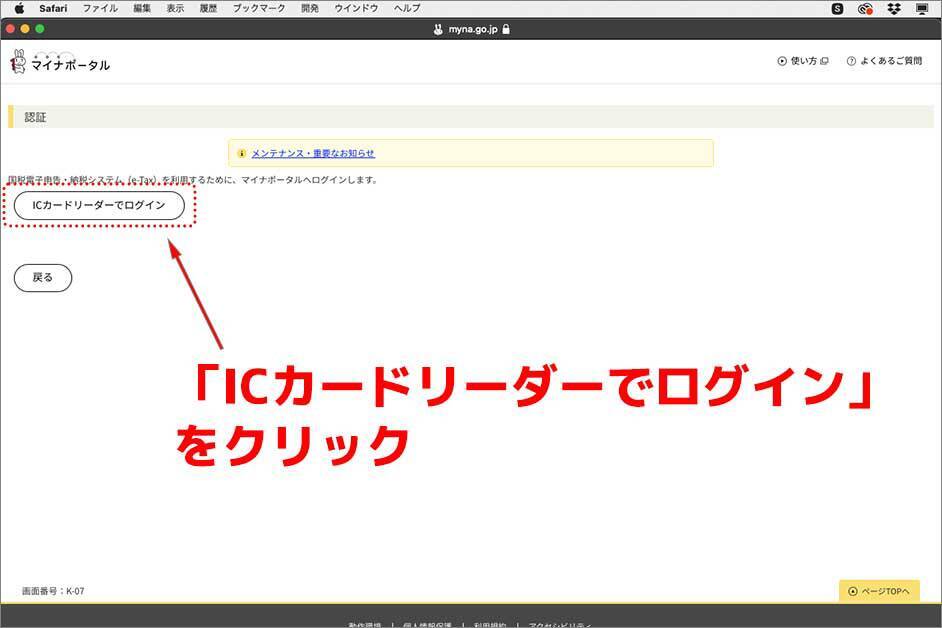Click the Apple menu icon
This screenshot has width=942, height=628.
(x=18, y=8)
